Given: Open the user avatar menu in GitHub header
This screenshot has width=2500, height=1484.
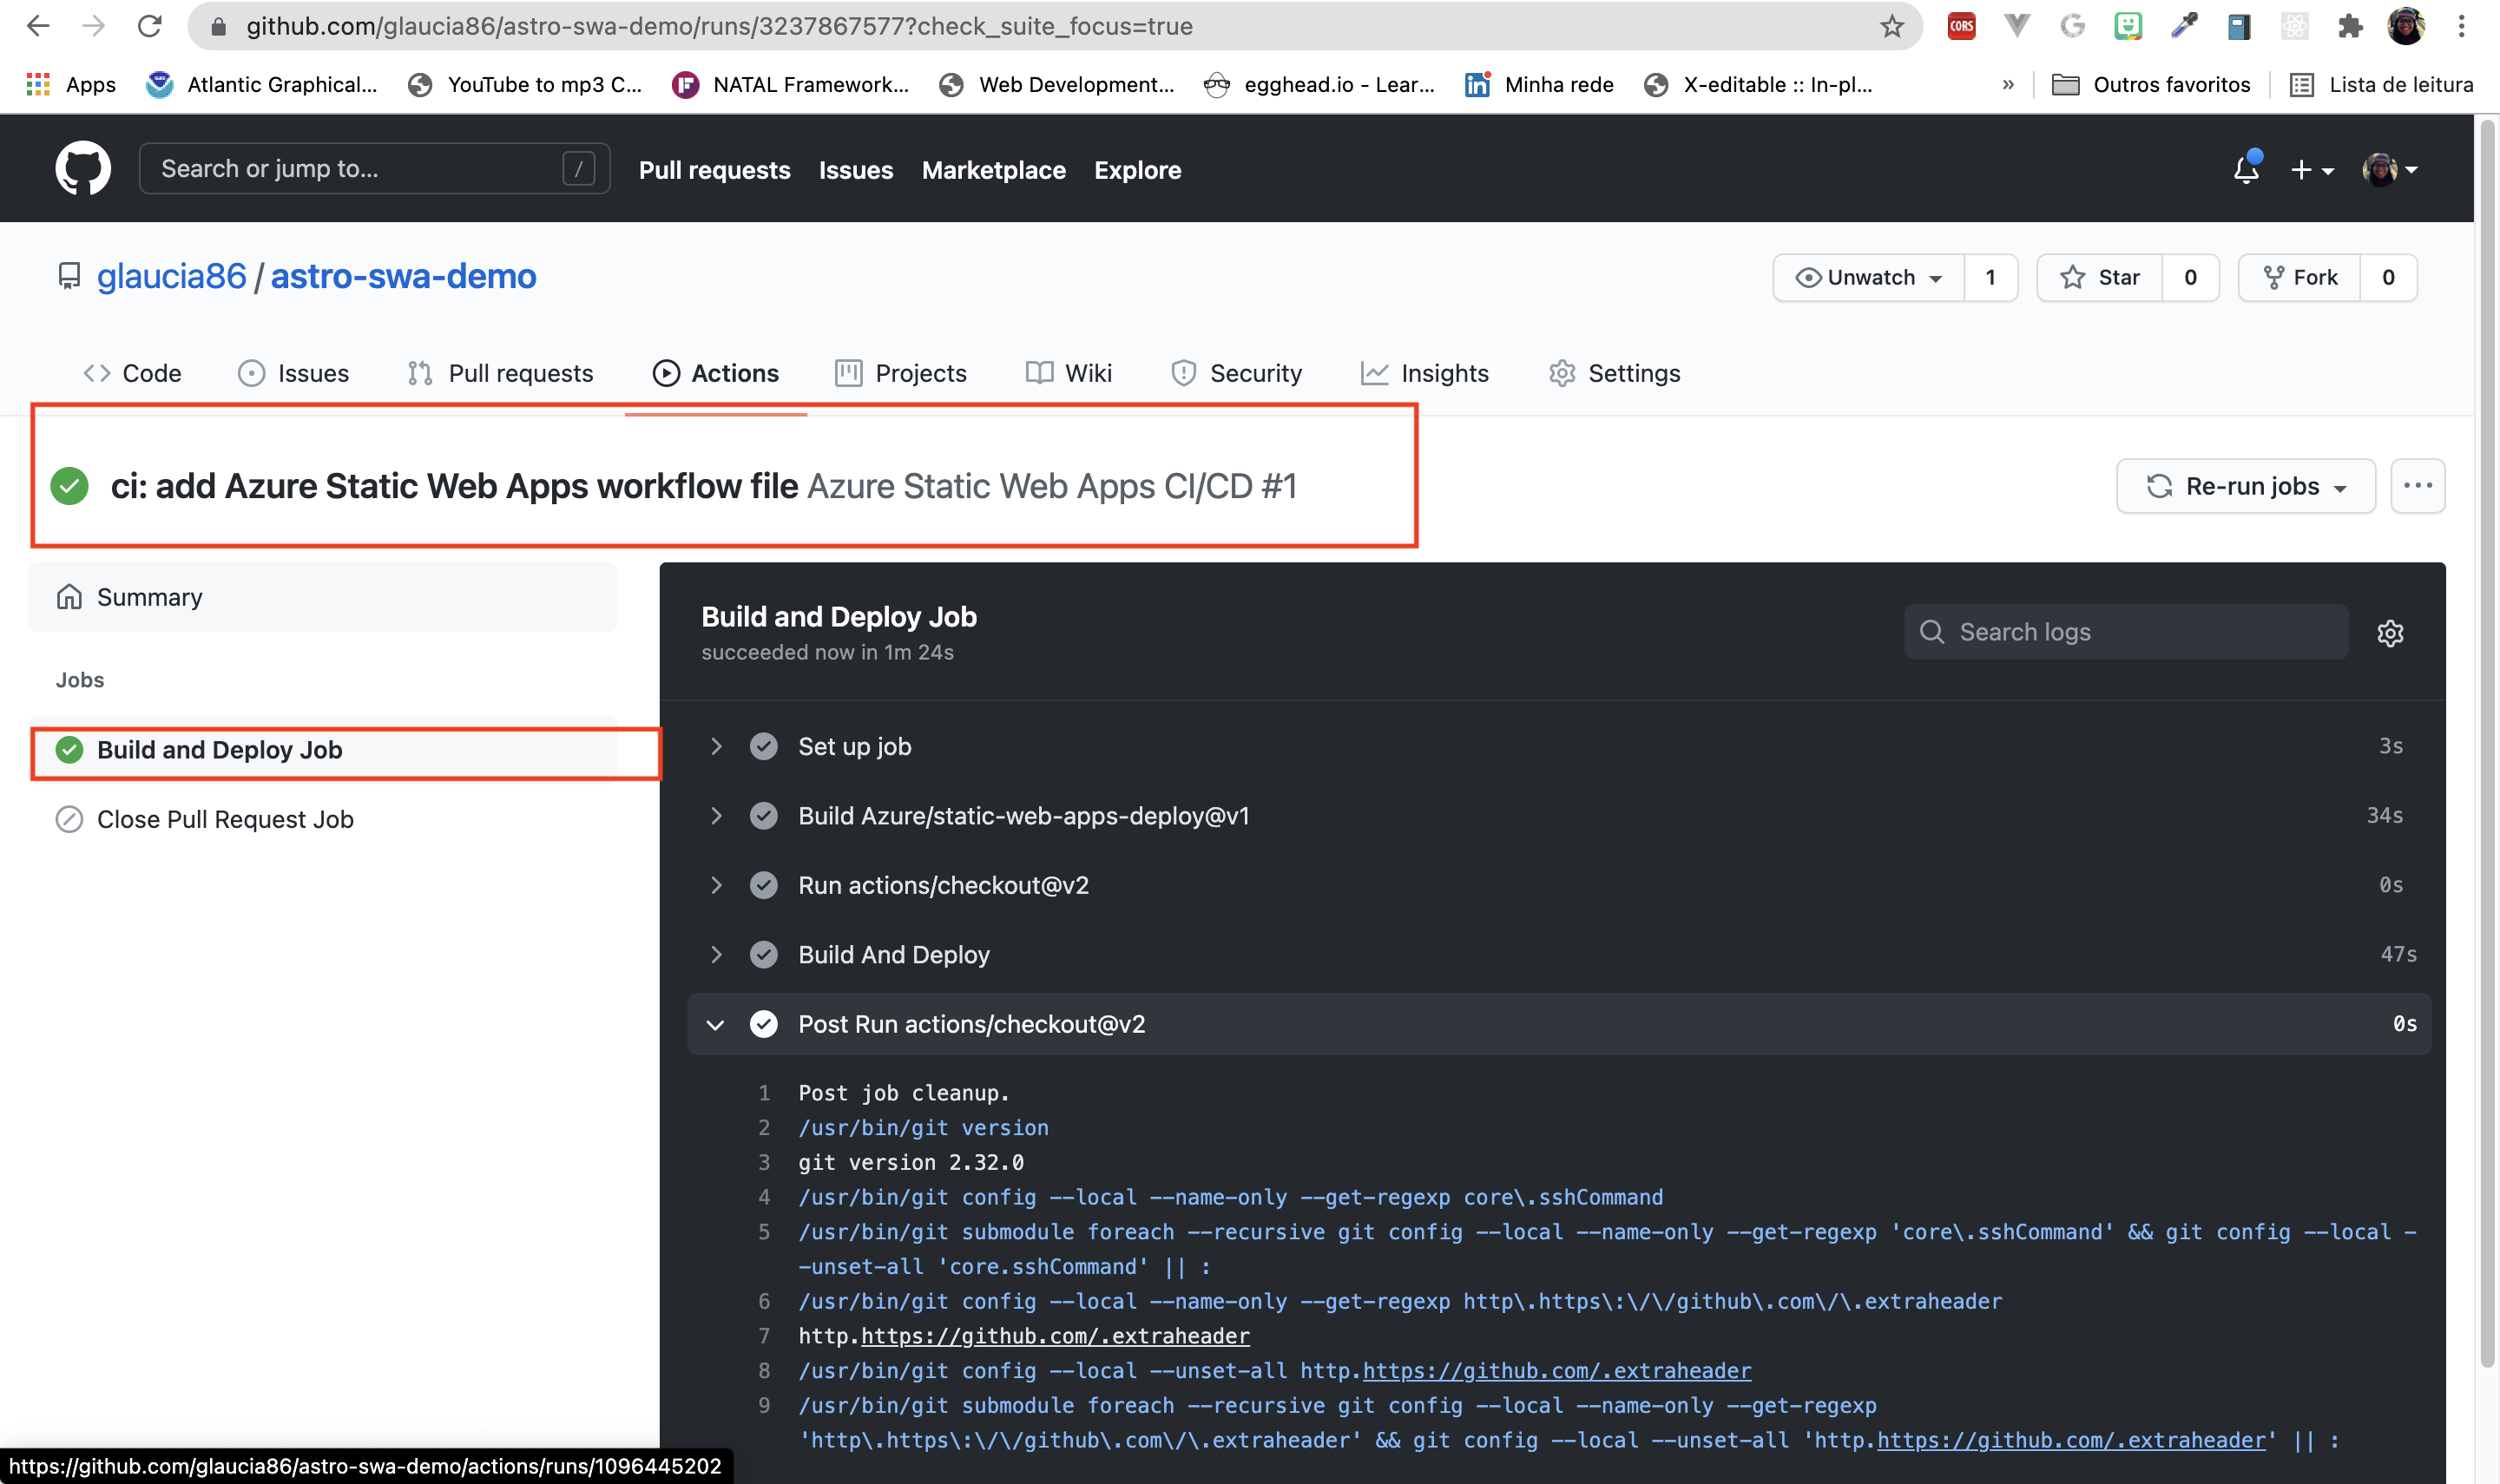Looking at the screenshot, I should coord(2390,169).
